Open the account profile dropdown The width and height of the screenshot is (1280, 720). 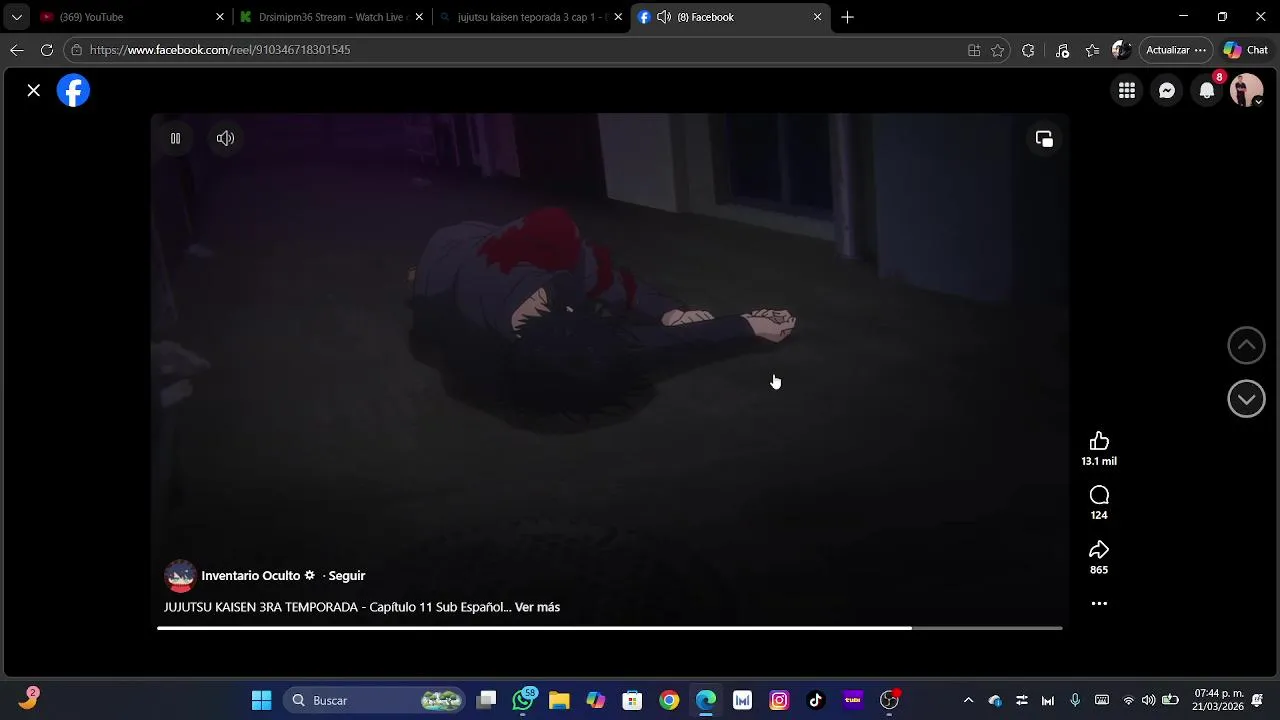[1247, 91]
